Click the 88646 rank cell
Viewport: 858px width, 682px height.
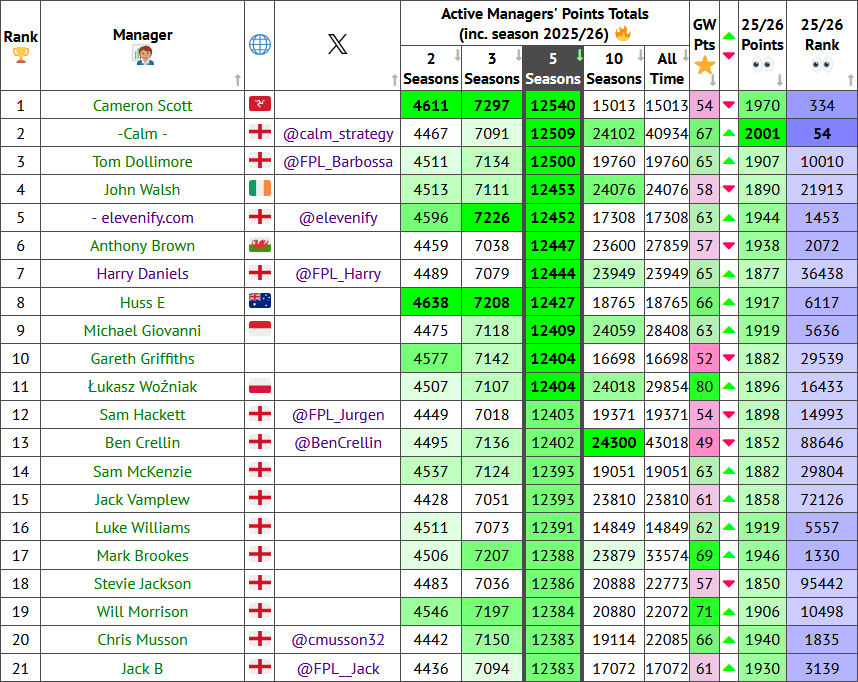[x=822, y=442]
